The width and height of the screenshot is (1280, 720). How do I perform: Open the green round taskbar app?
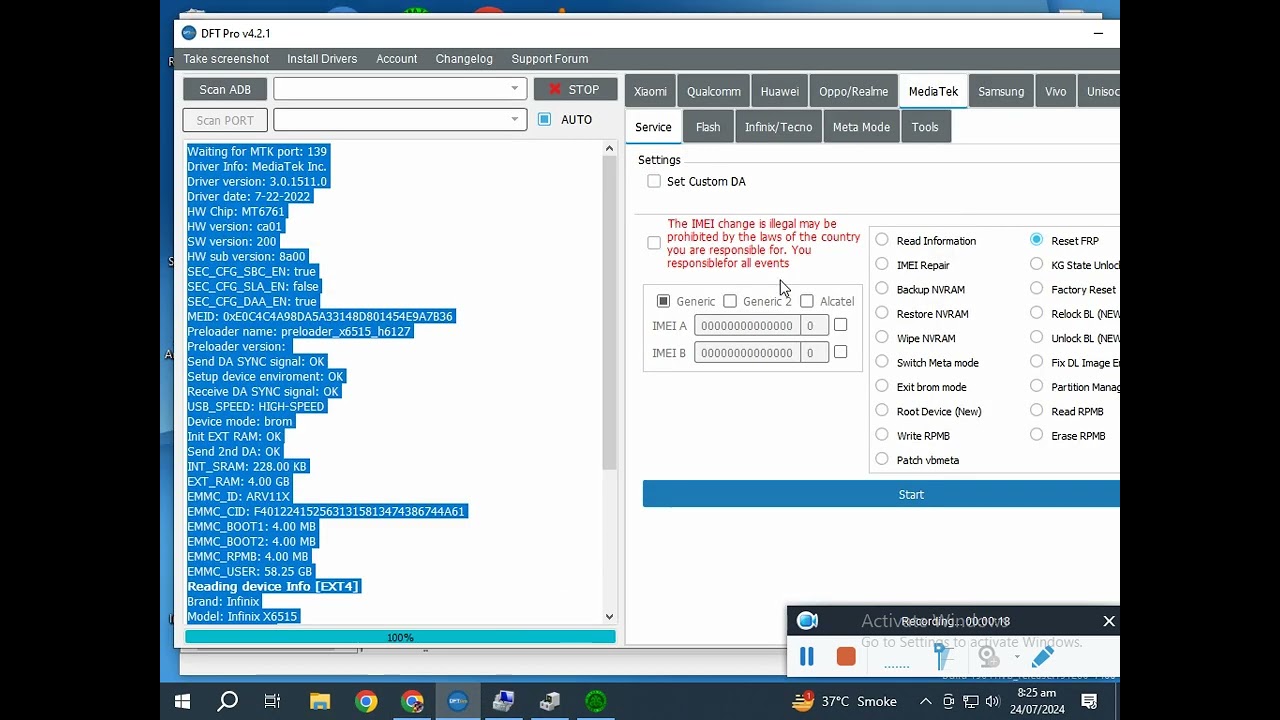595,701
